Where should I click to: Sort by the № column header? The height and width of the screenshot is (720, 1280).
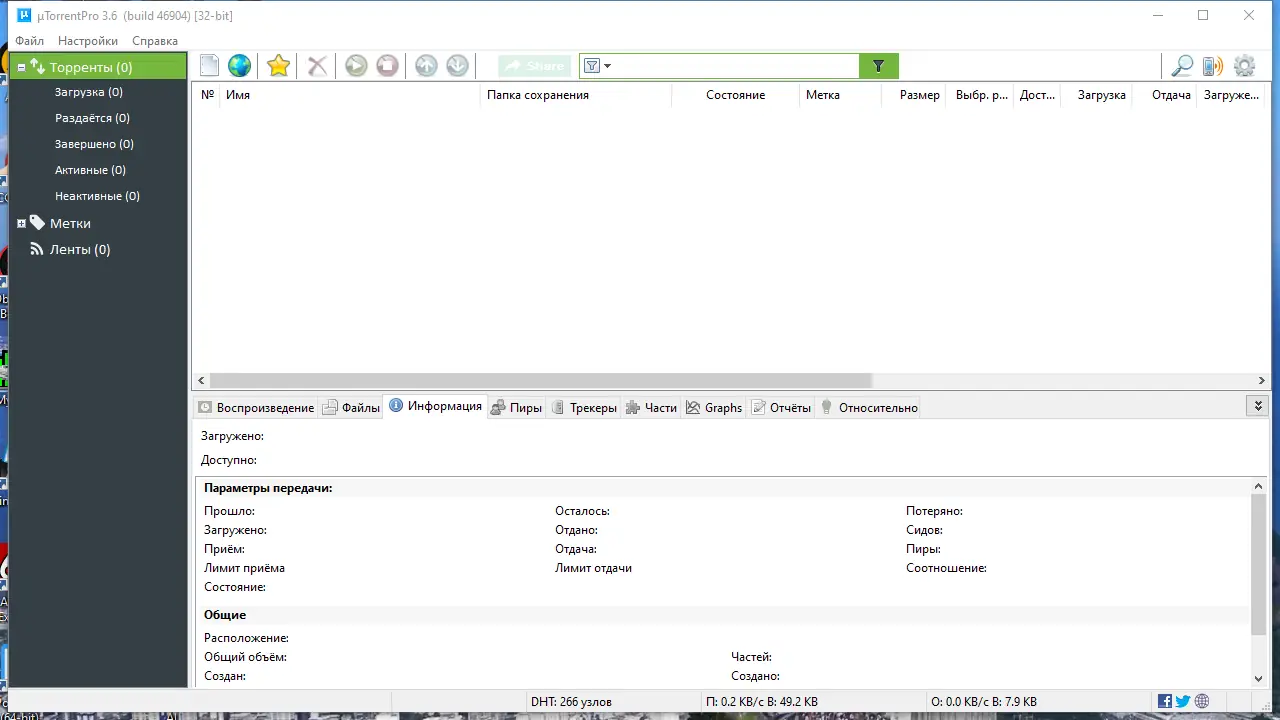tap(207, 95)
